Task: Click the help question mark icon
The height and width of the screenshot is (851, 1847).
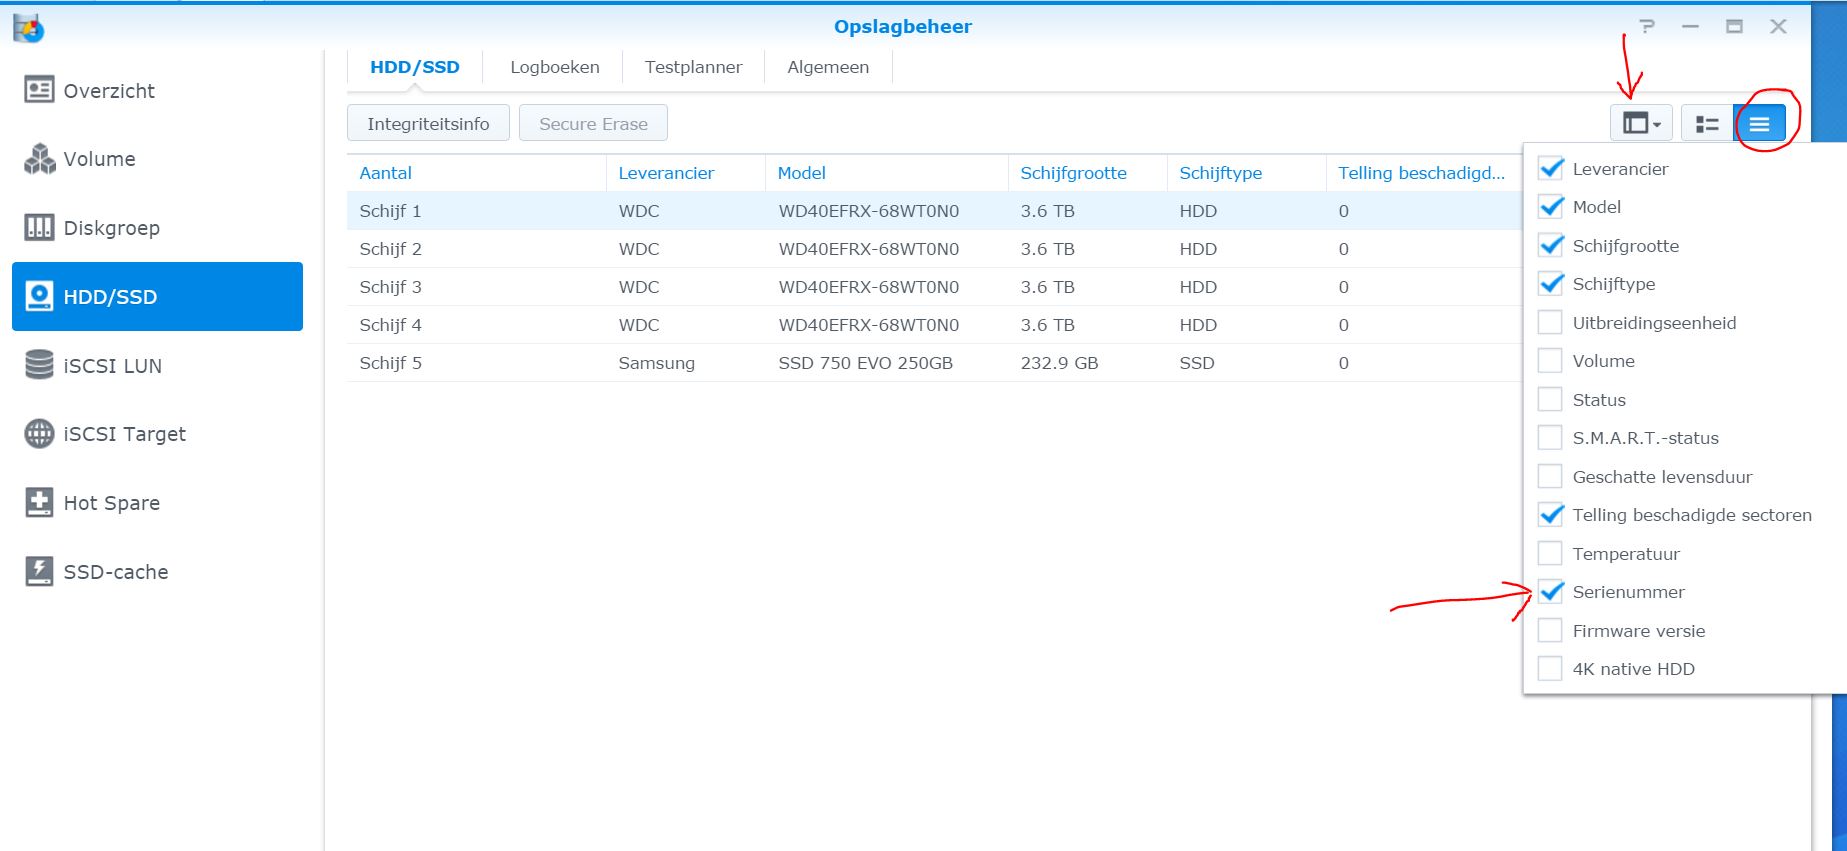Action: click(1647, 27)
